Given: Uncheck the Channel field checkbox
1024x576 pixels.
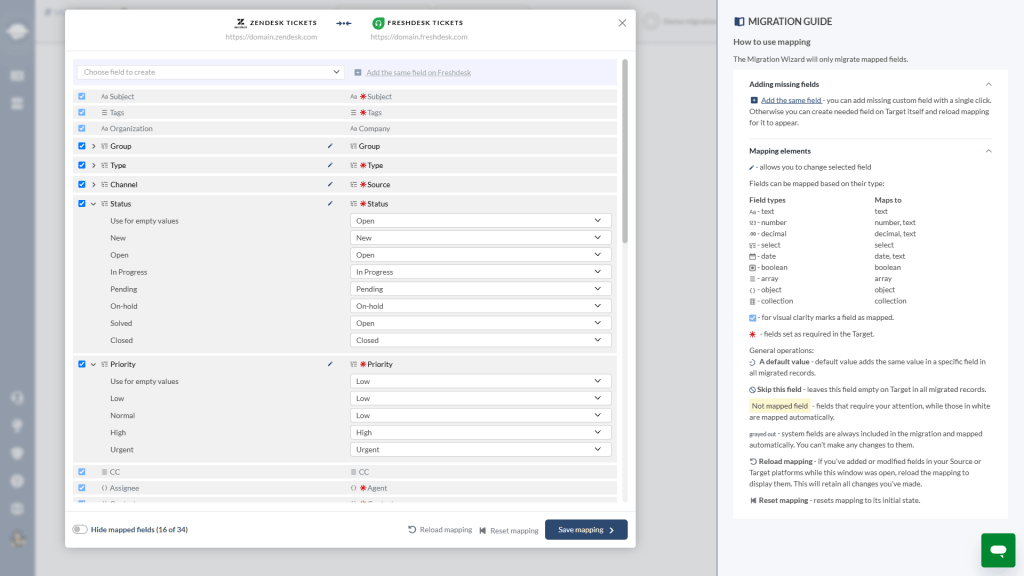Looking at the screenshot, I should [x=82, y=184].
